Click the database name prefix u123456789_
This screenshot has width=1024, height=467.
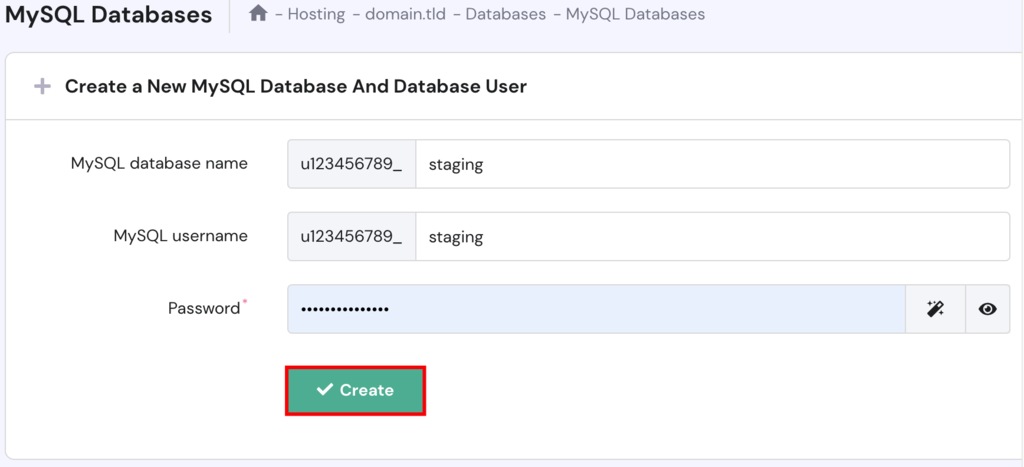[x=351, y=164]
